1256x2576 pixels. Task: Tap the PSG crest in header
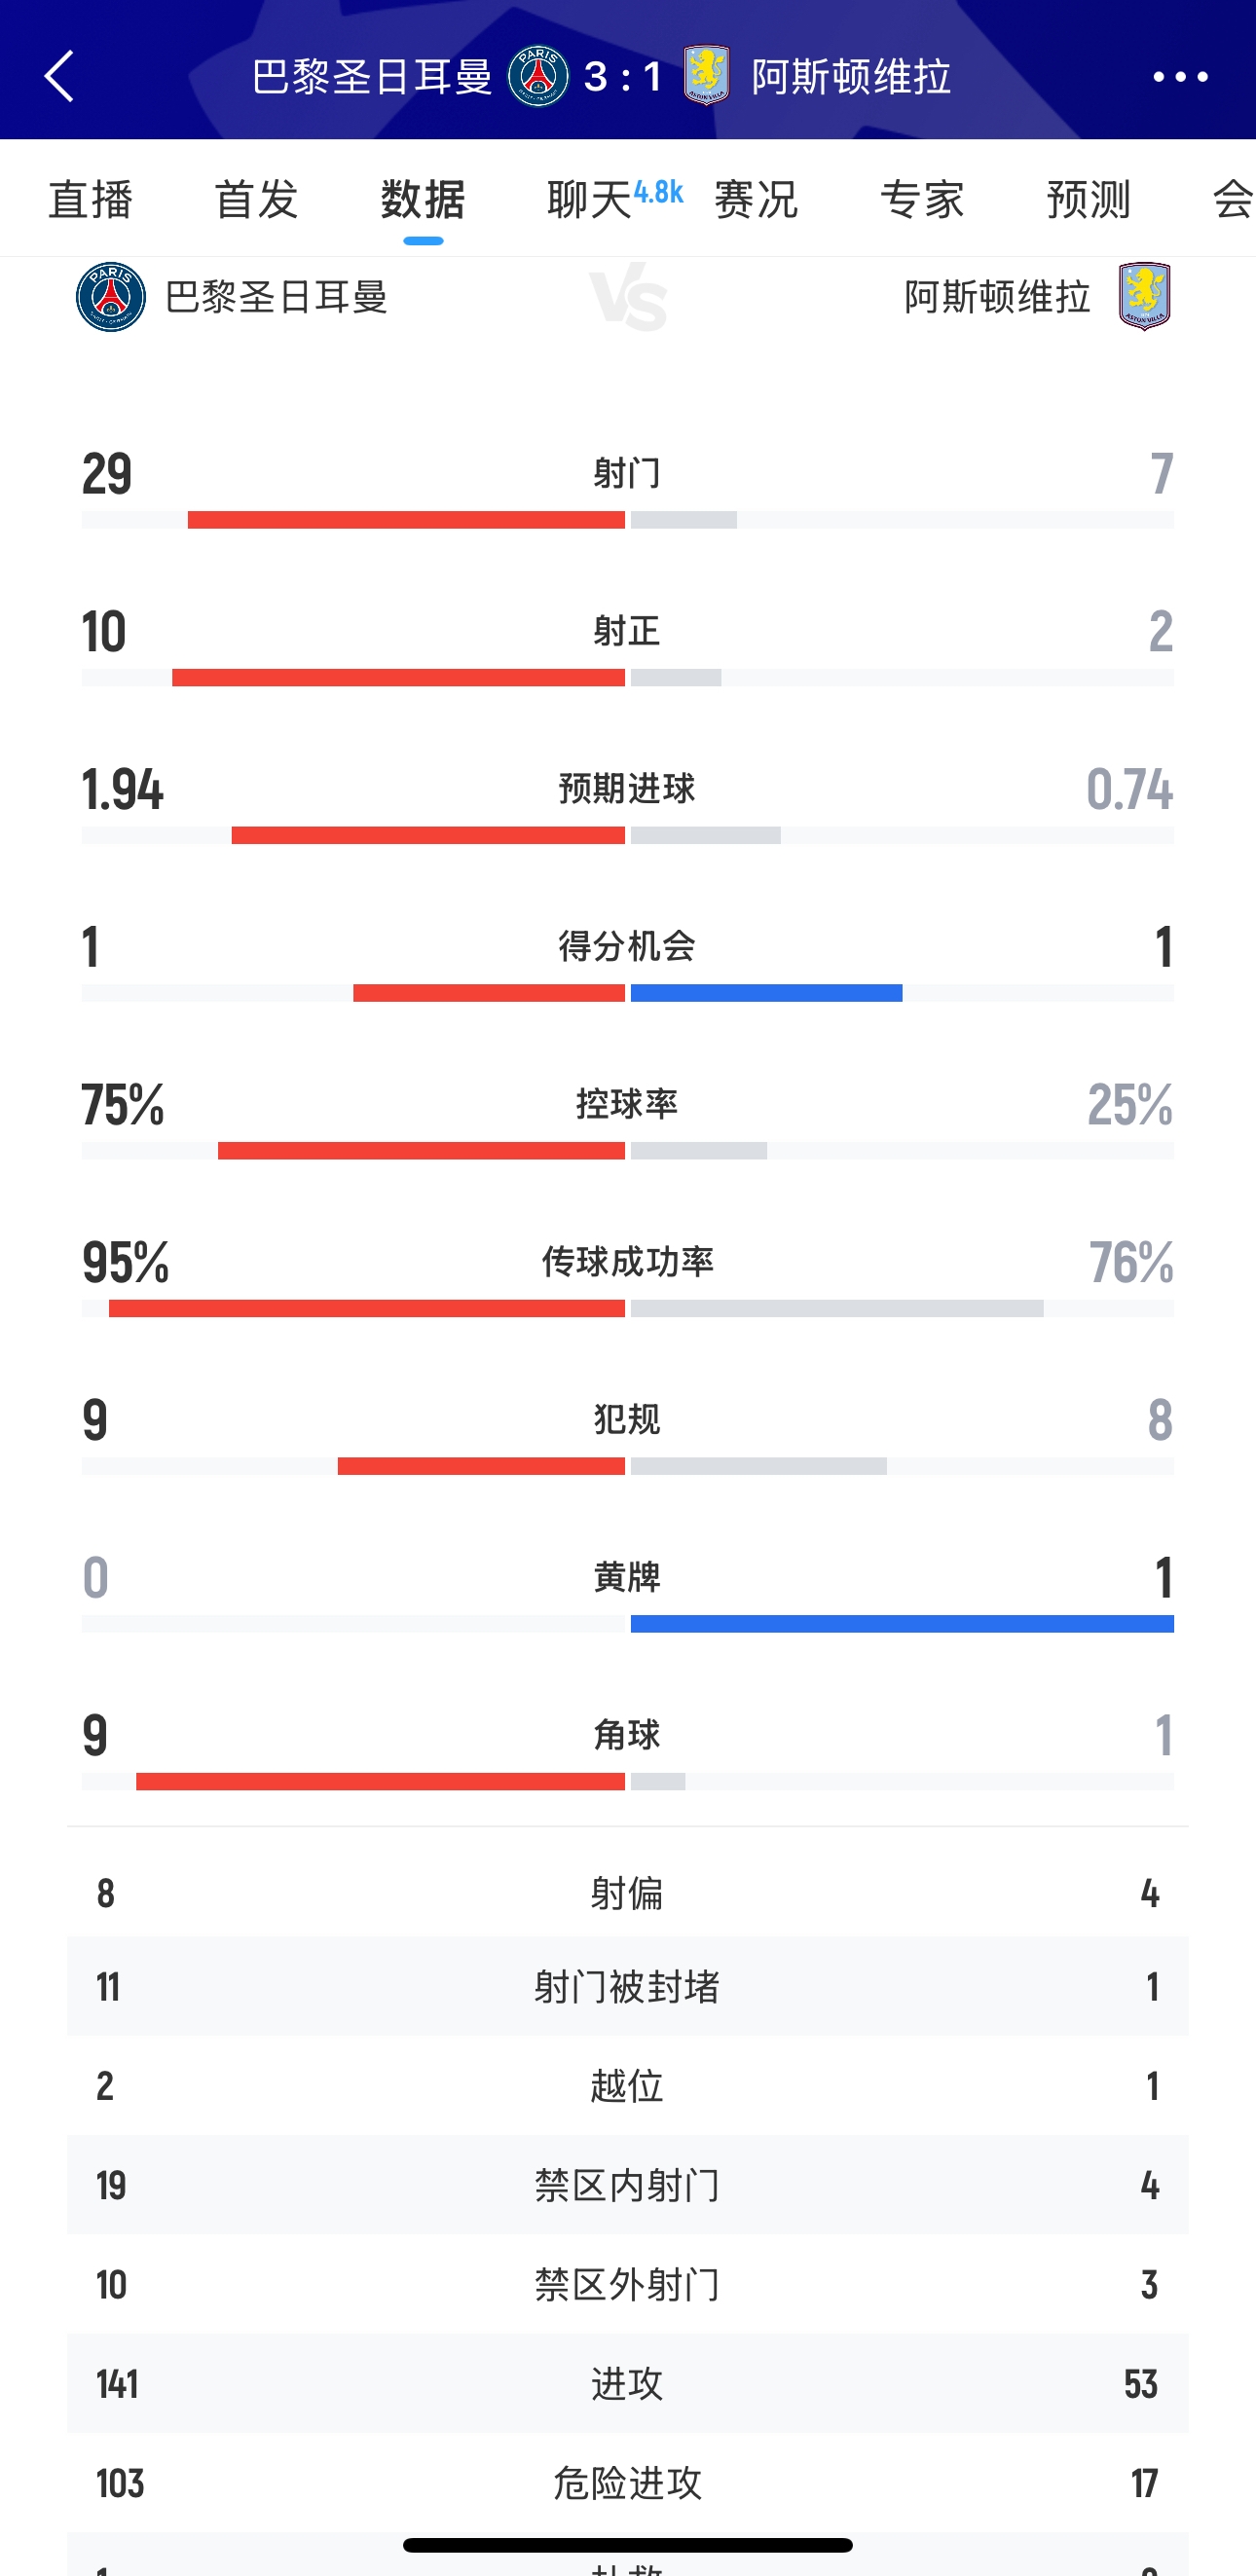[538, 76]
